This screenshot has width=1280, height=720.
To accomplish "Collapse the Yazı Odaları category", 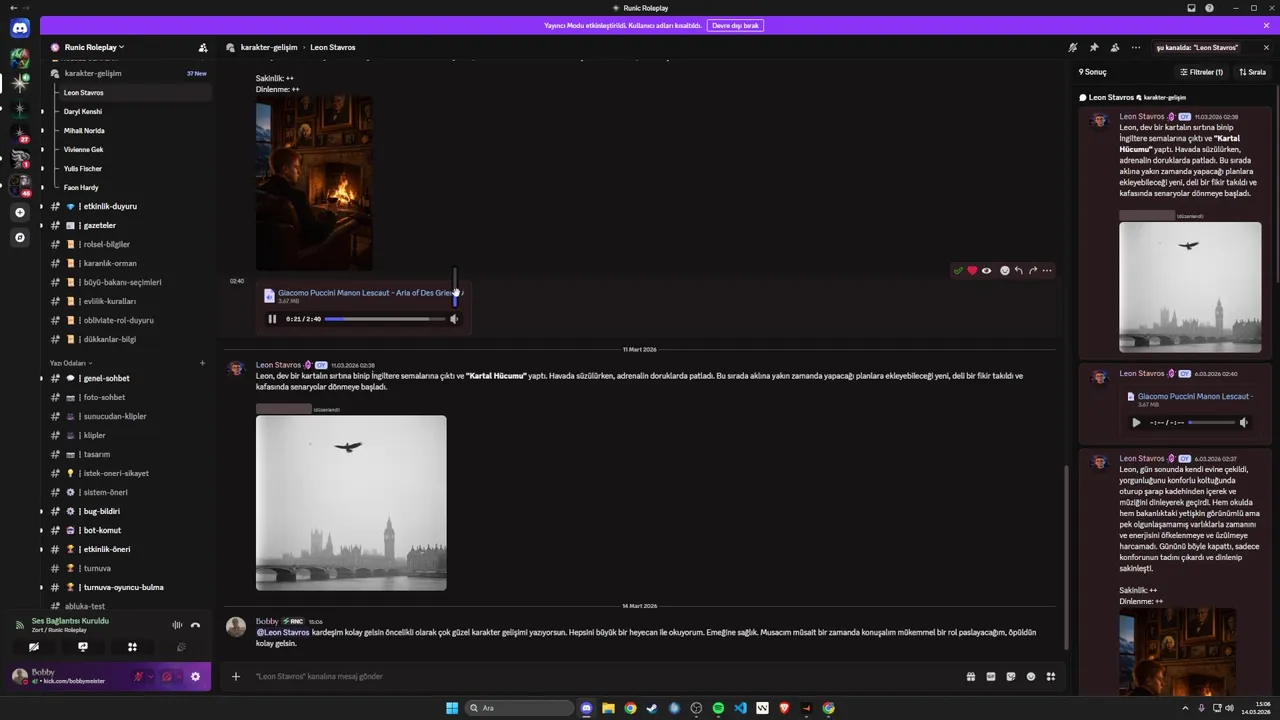I will click(71, 363).
